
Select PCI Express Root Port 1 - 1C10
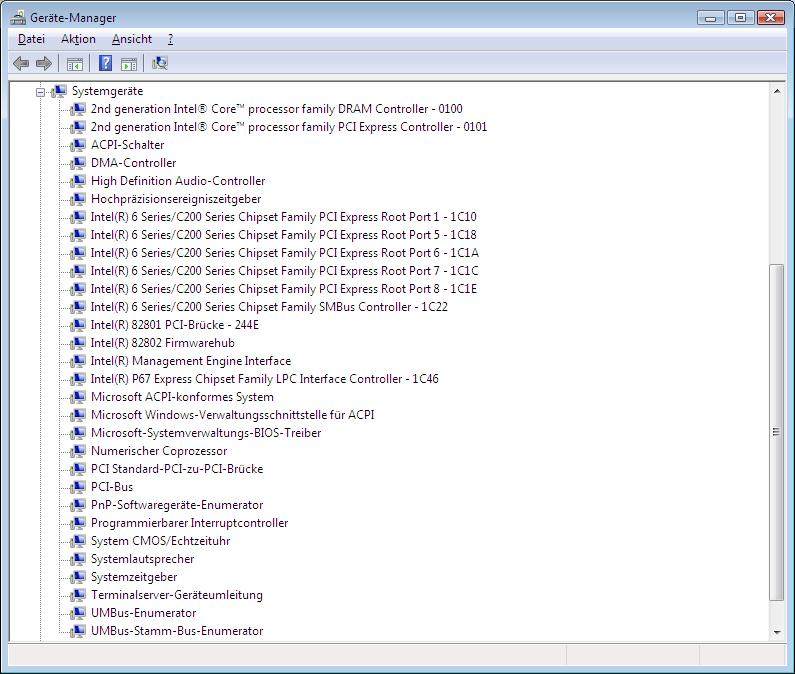click(x=283, y=217)
